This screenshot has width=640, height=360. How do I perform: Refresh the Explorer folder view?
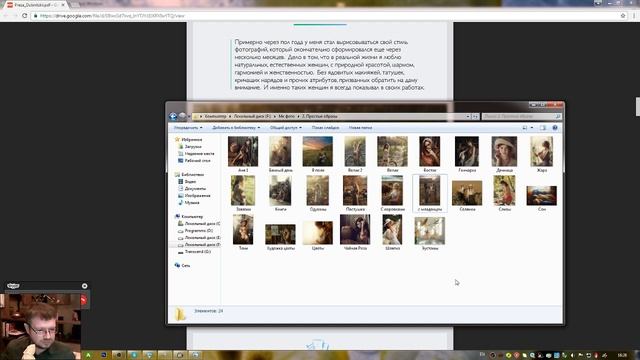(x=476, y=117)
